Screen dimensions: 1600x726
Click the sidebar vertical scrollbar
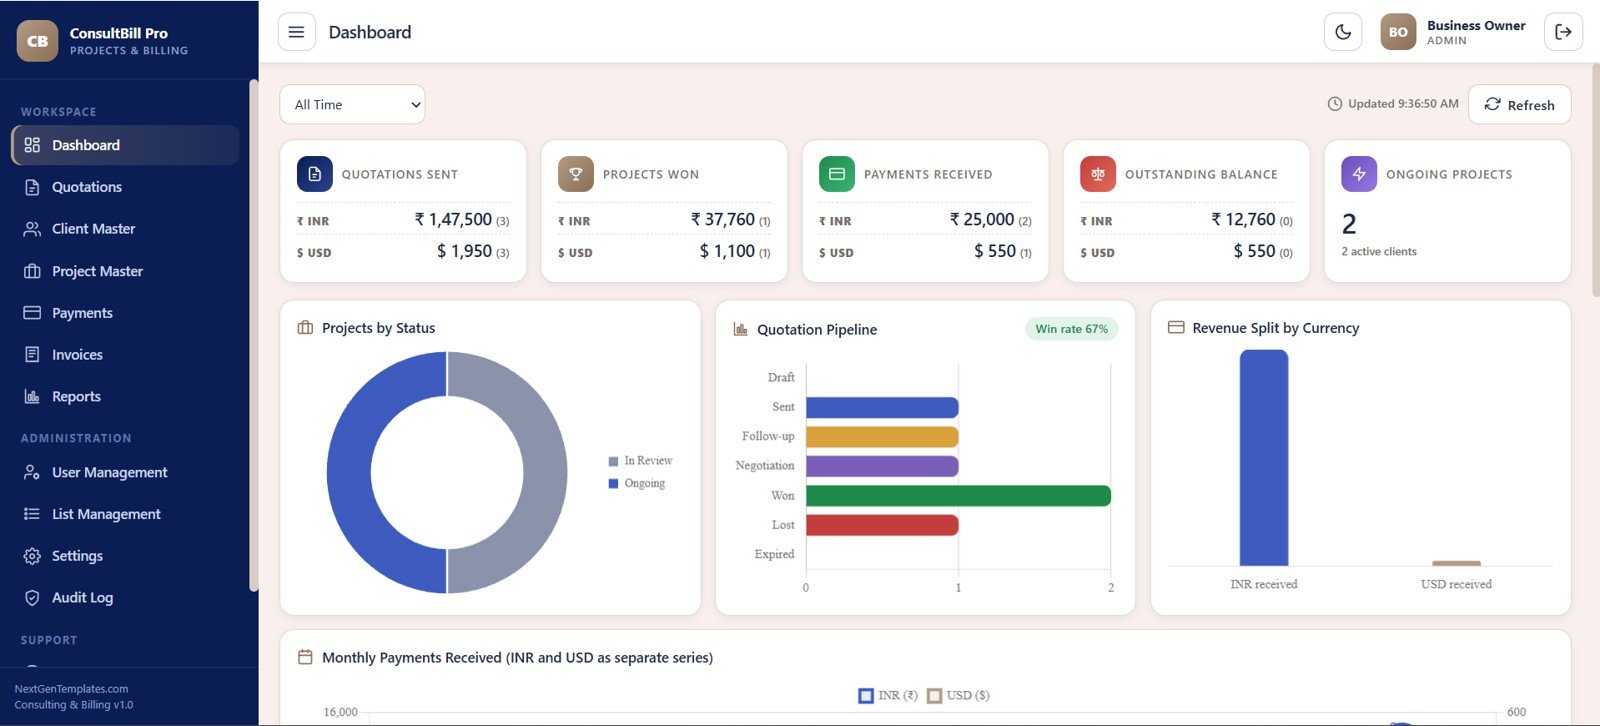(253, 335)
